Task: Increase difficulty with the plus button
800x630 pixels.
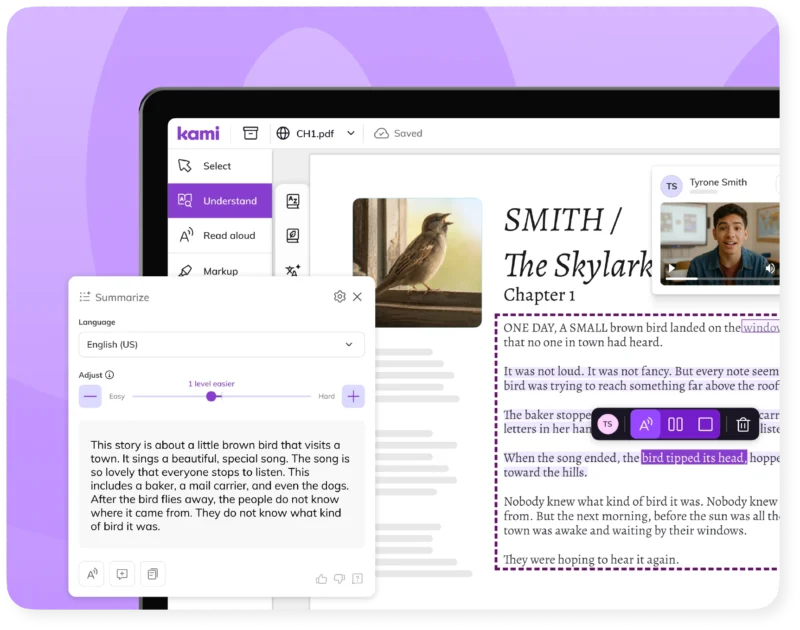Action: click(x=353, y=396)
